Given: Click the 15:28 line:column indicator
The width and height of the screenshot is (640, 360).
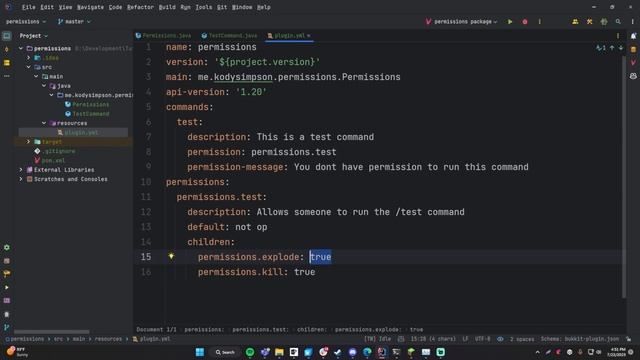Looking at the screenshot, I should pos(433,339).
